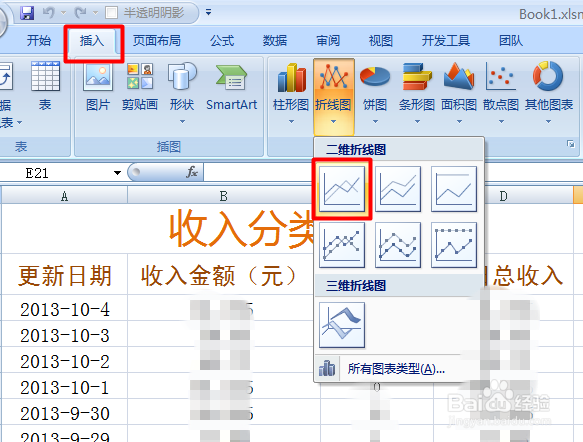Click the fx insert function button
This screenshot has height=442, width=583.
tap(192, 172)
